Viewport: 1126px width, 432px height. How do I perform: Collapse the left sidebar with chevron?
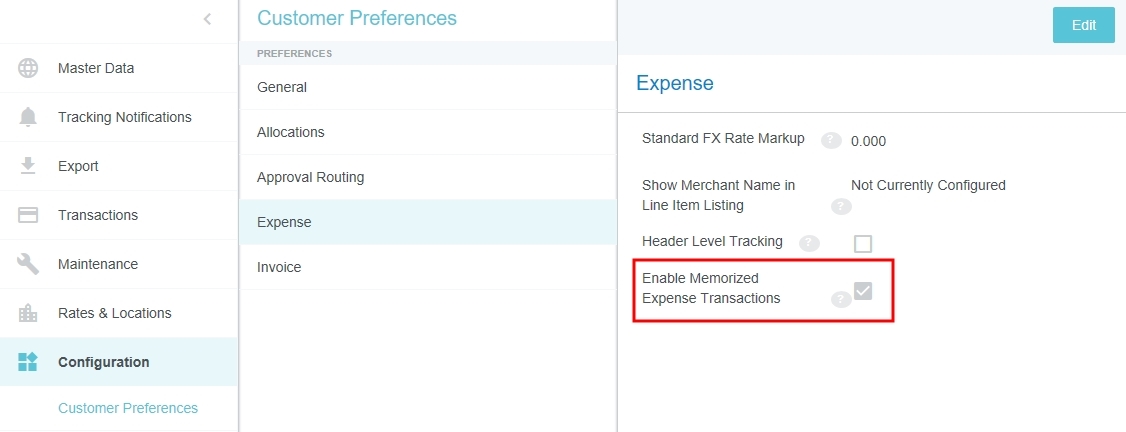click(207, 18)
